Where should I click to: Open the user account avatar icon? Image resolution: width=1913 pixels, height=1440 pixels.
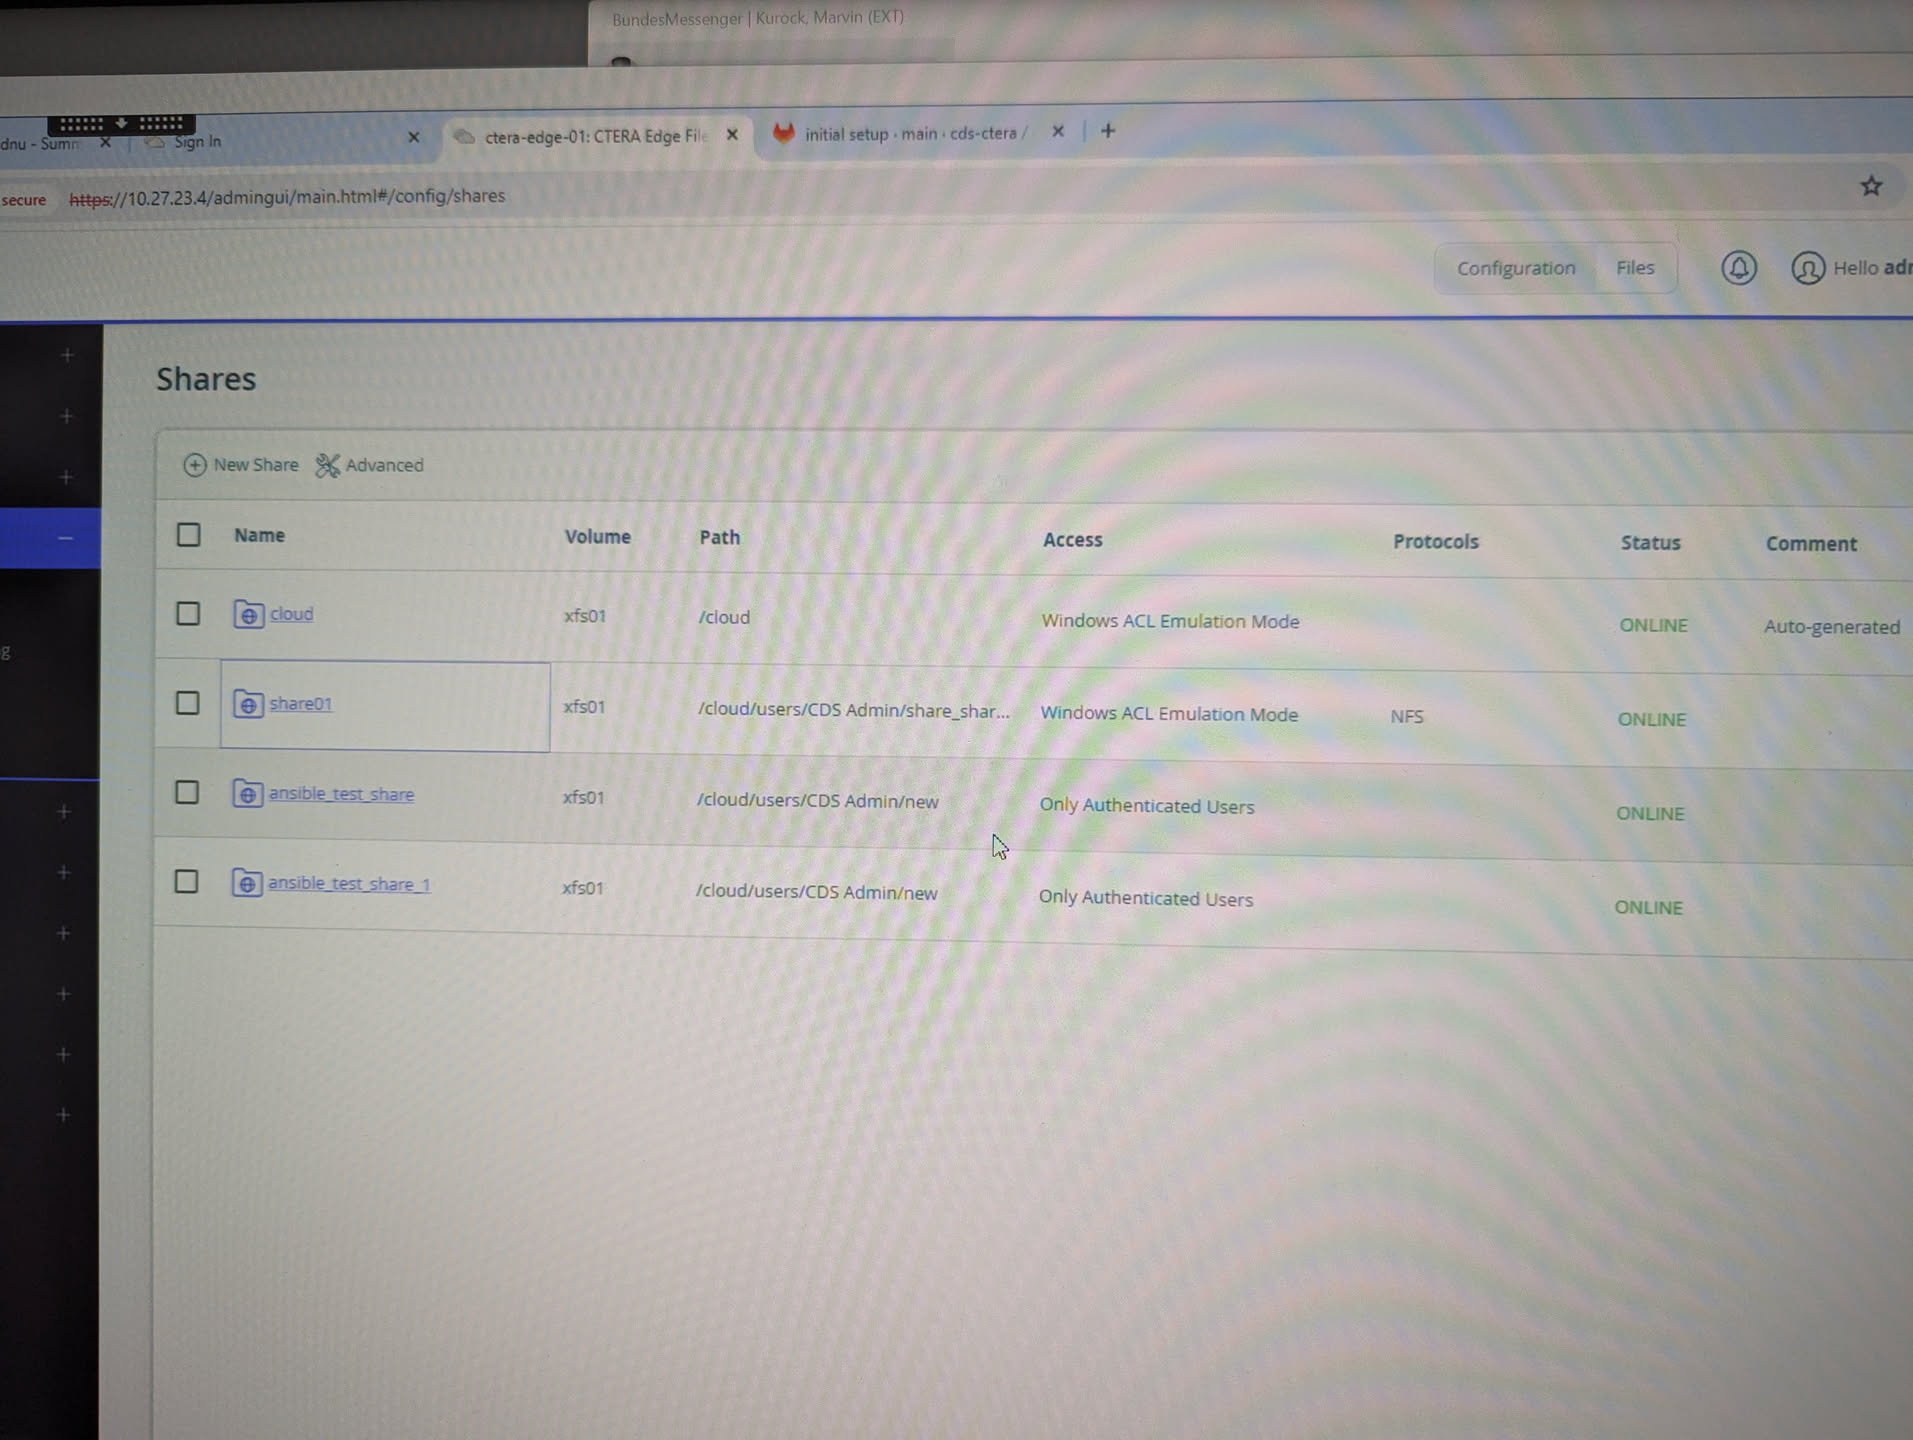click(1807, 268)
